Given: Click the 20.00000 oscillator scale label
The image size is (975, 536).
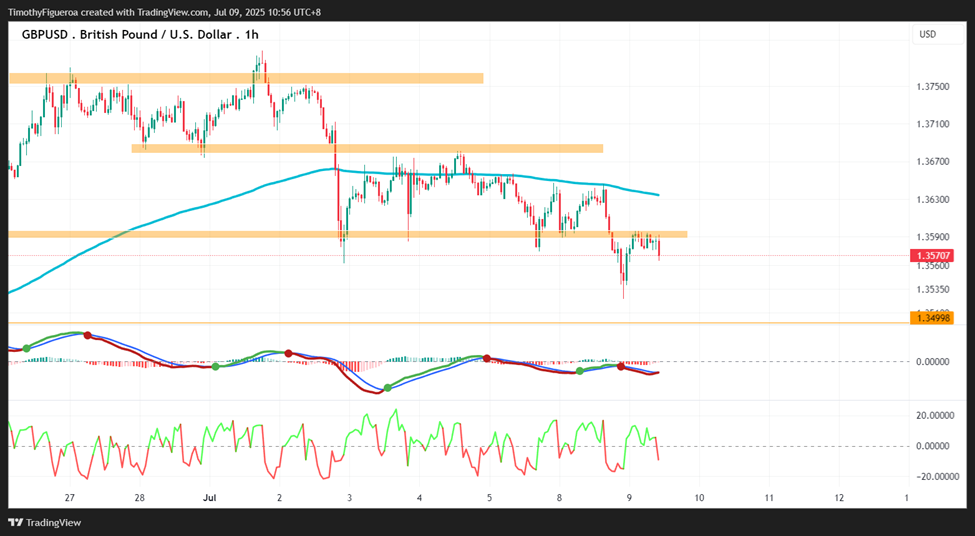Looking at the screenshot, I should 933,415.
